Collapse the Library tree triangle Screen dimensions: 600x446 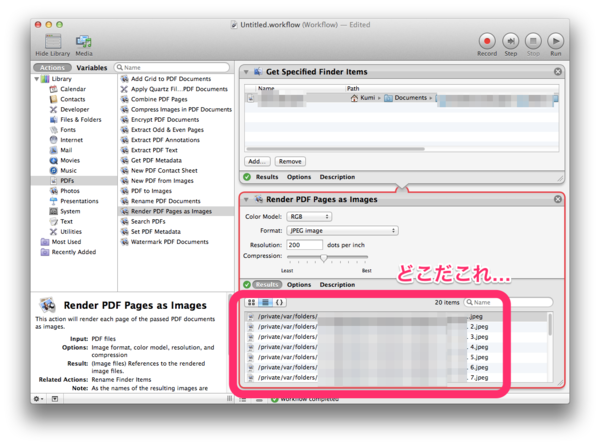point(37,79)
